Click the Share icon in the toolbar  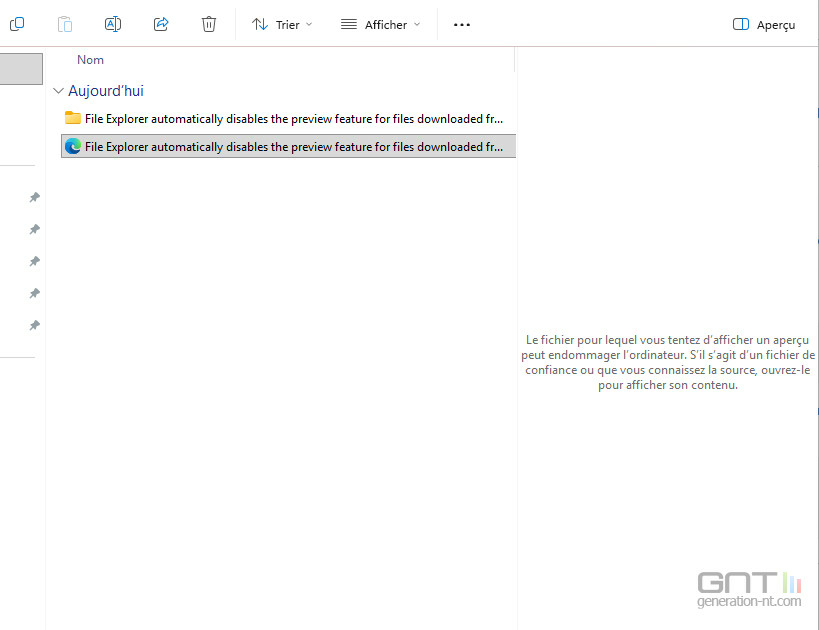click(161, 24)
